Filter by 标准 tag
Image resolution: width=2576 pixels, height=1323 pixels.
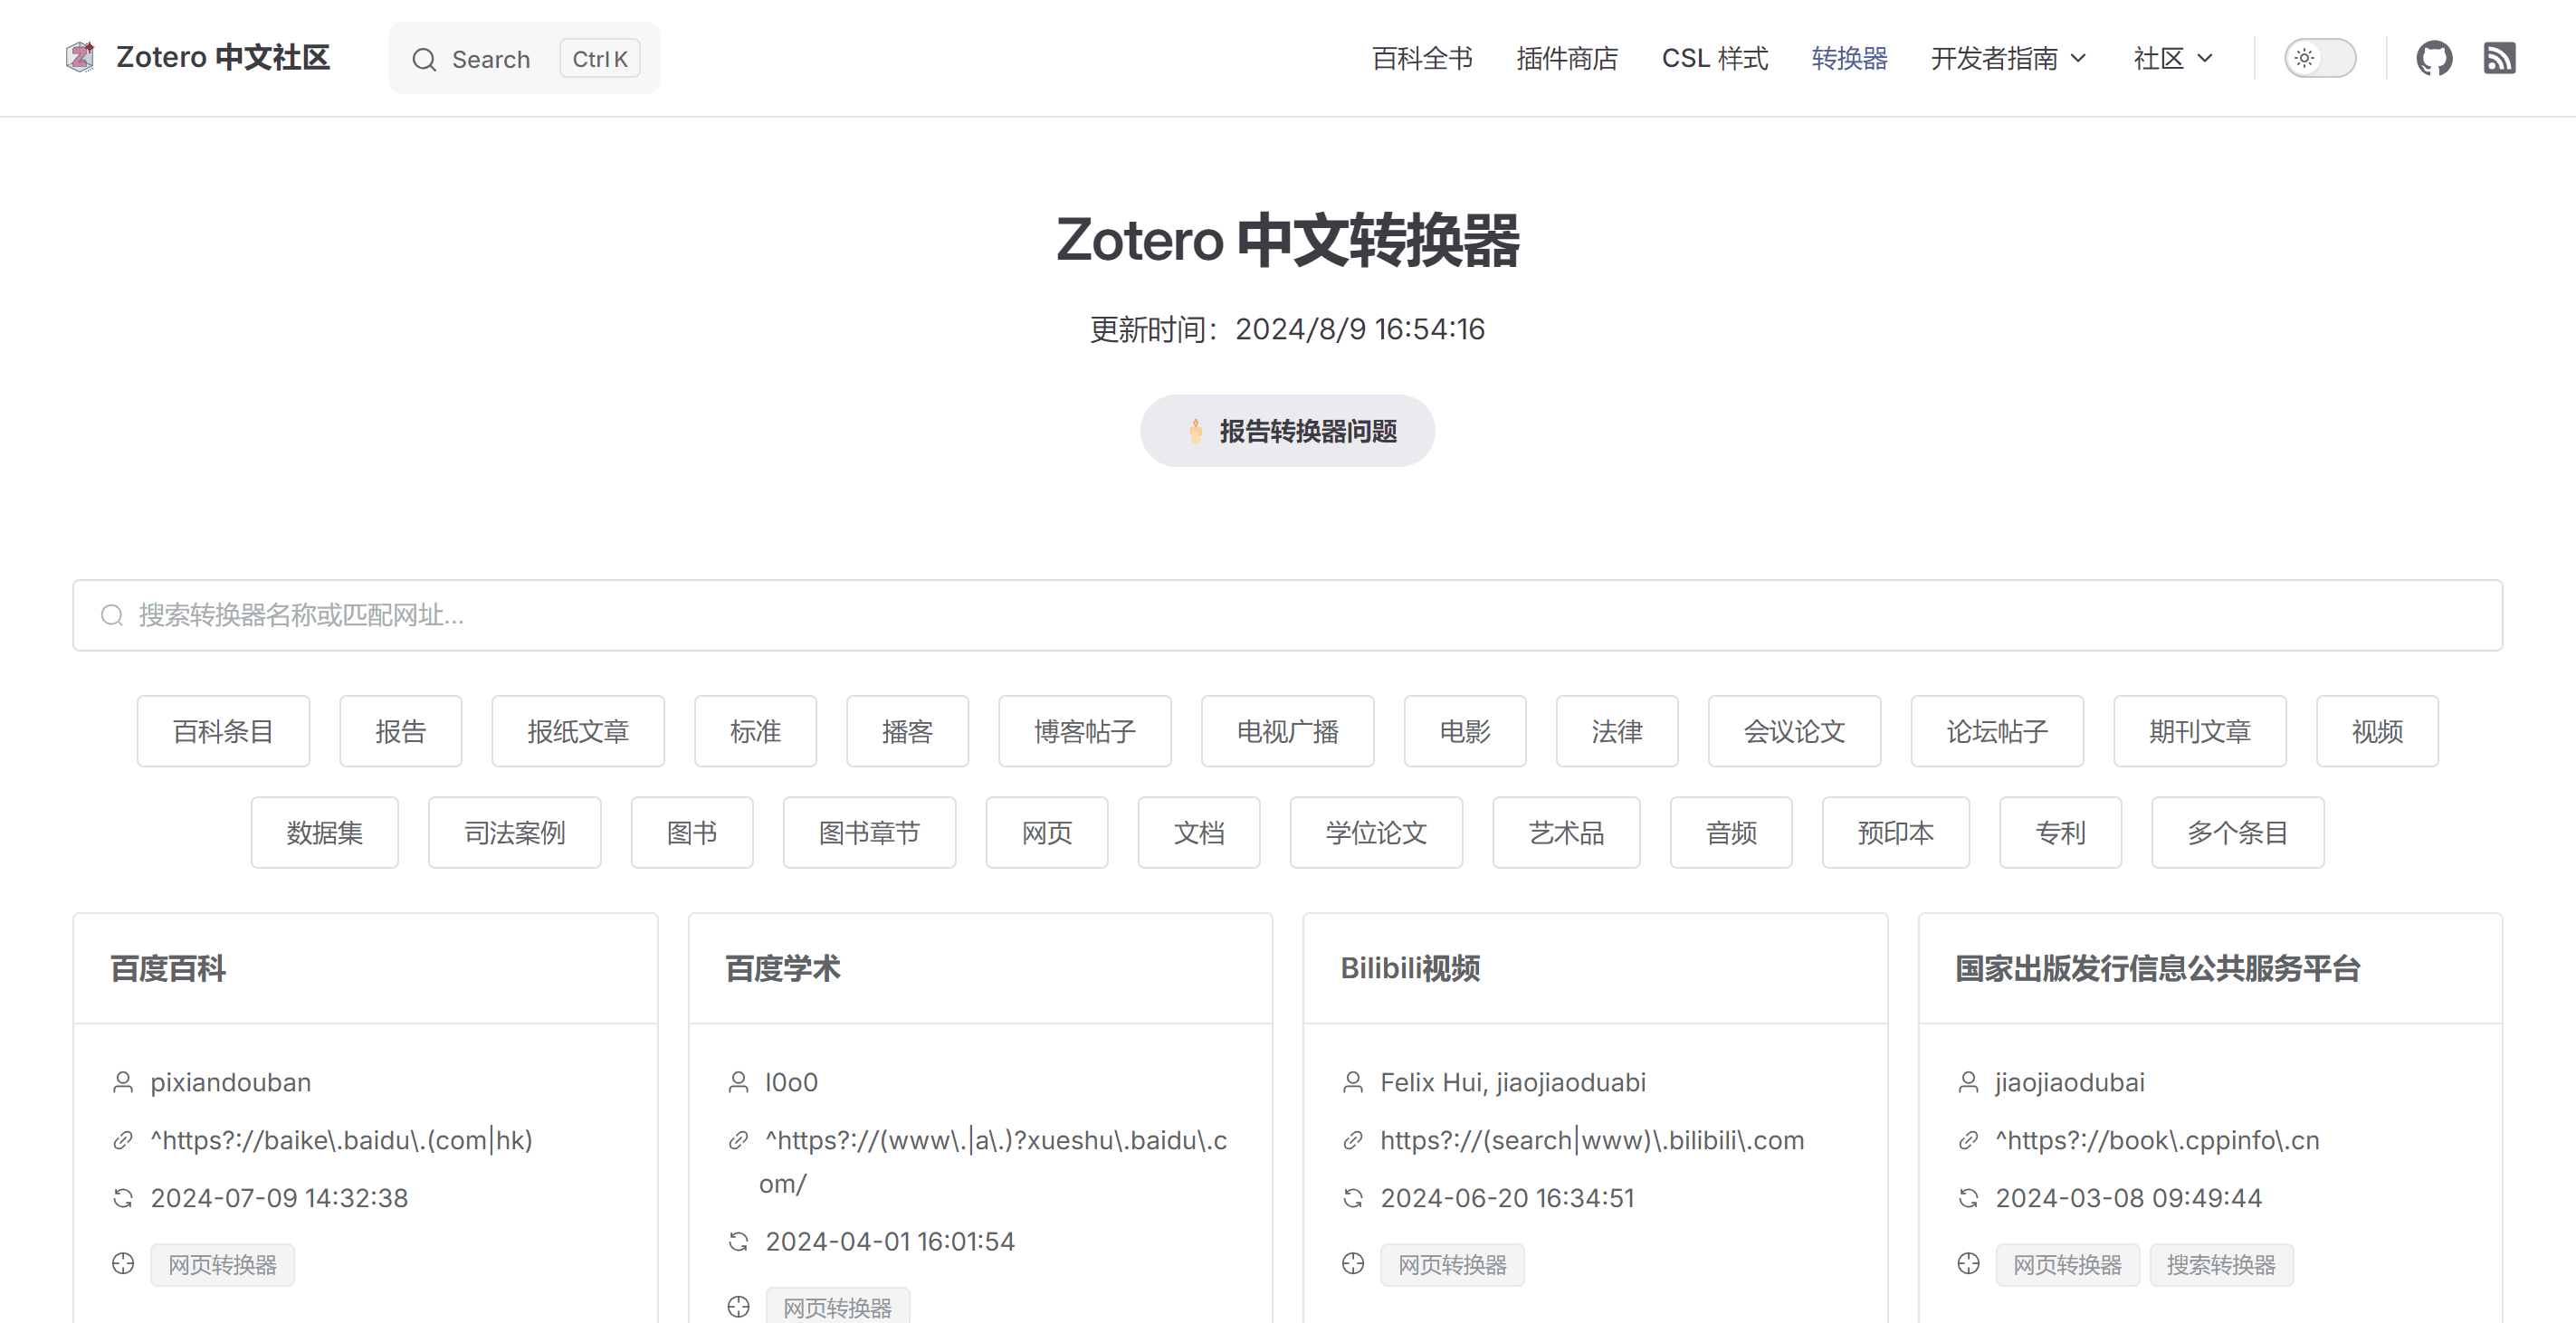coord(755,731)
